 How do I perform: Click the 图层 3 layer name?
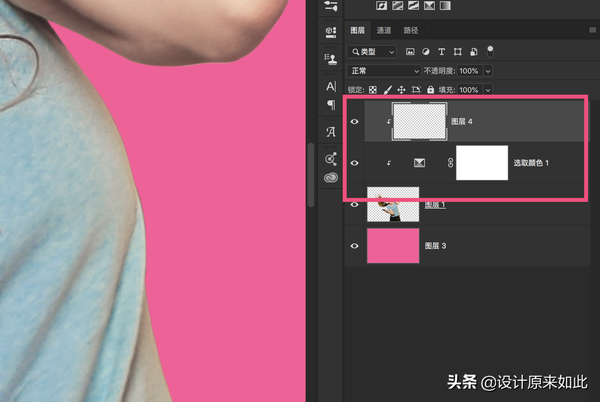pyautogui.click(x=435, y=246)
